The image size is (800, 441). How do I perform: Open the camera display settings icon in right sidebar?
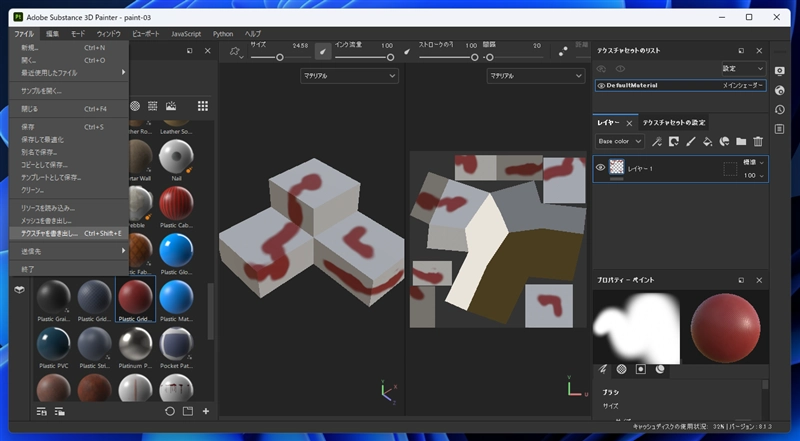(779, 71)
